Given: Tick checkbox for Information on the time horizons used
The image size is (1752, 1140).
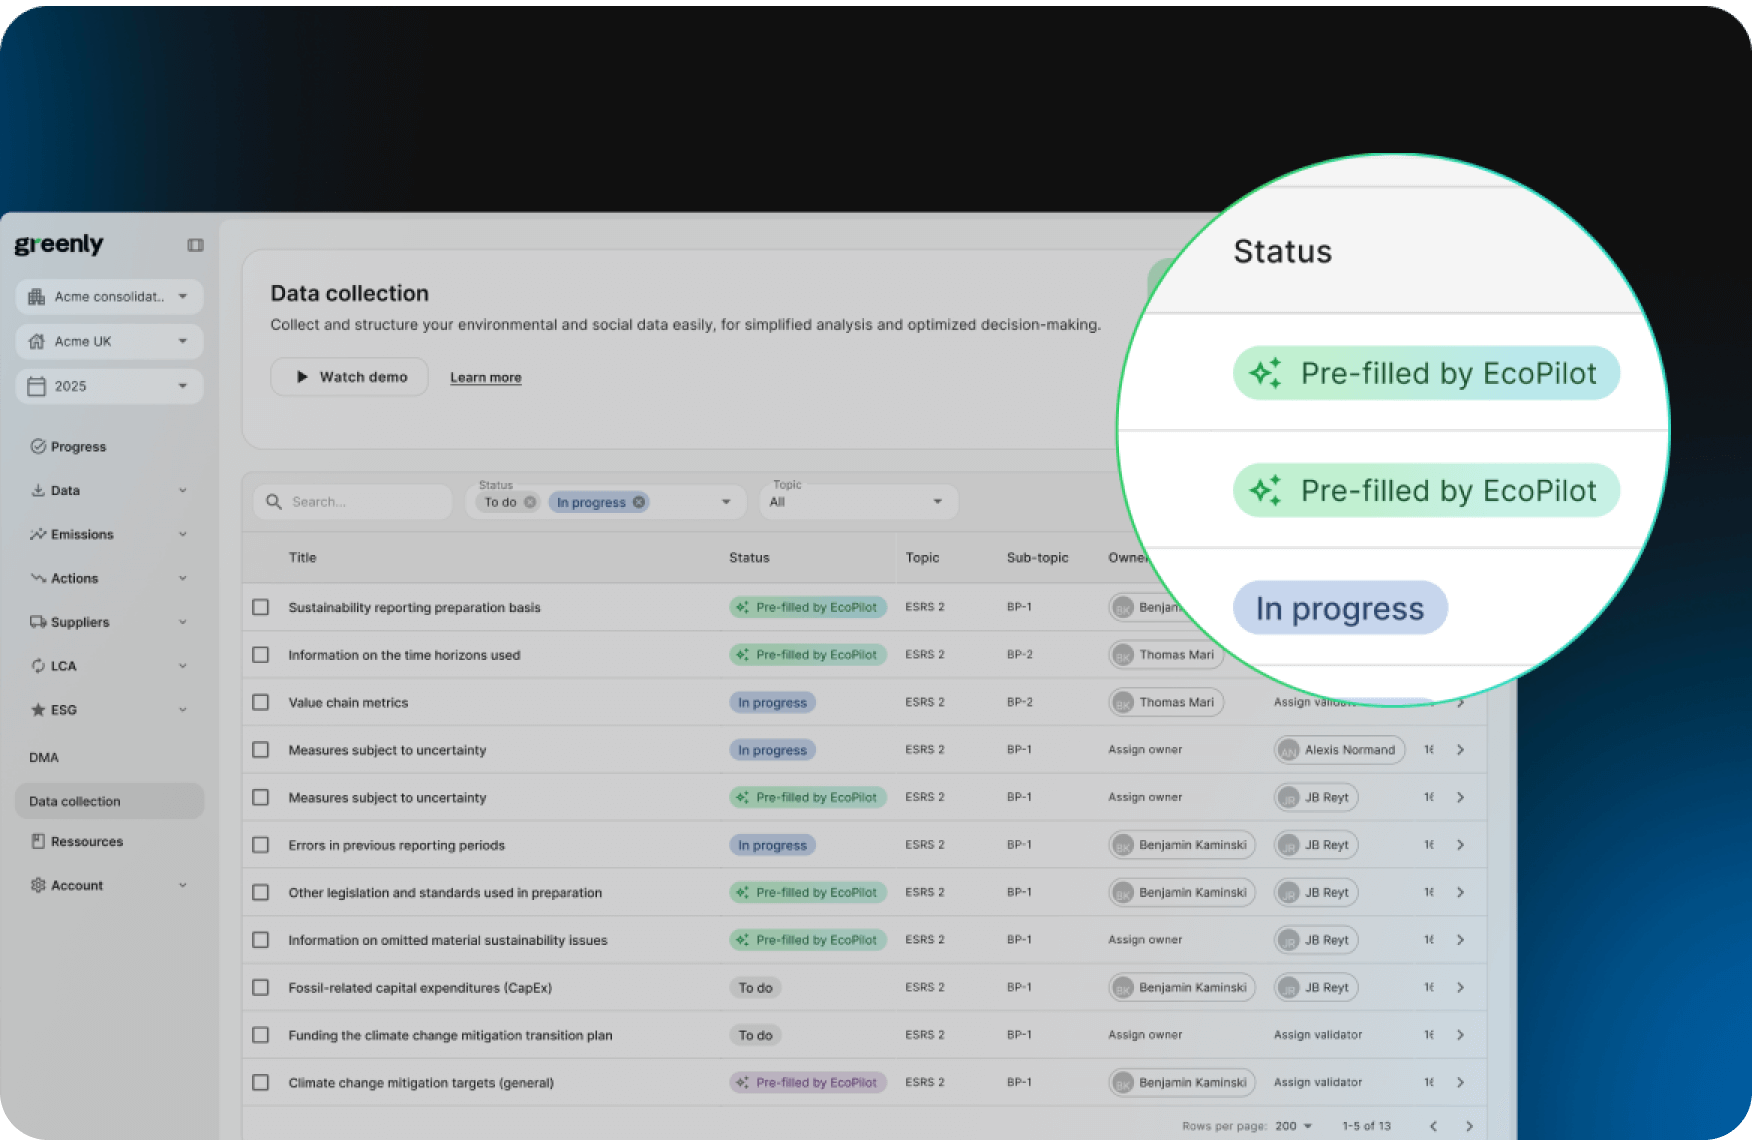Looking at the screenshot, I should (x=261, y=655).
